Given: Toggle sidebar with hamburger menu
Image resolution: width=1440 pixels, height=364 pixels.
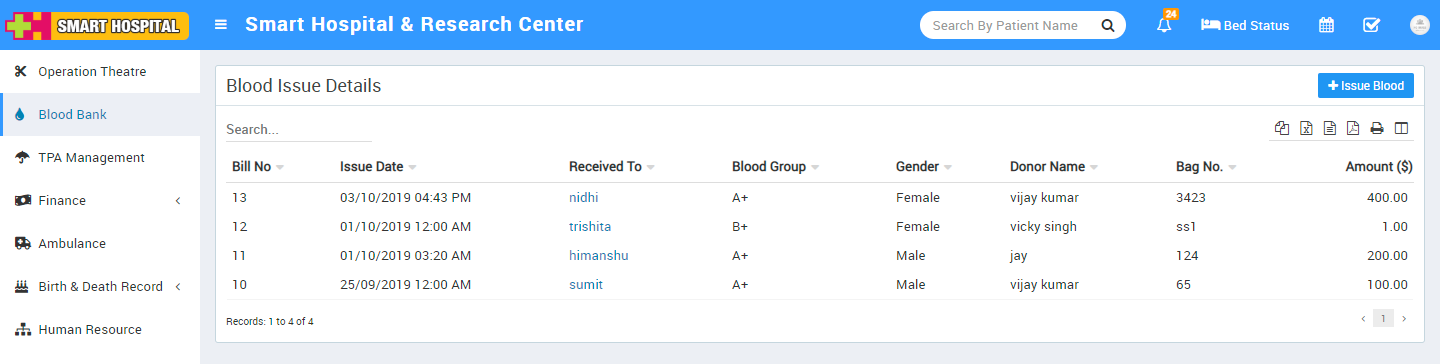Looking at the screenshot, I should pyautogui.click(x=221, y=25).
